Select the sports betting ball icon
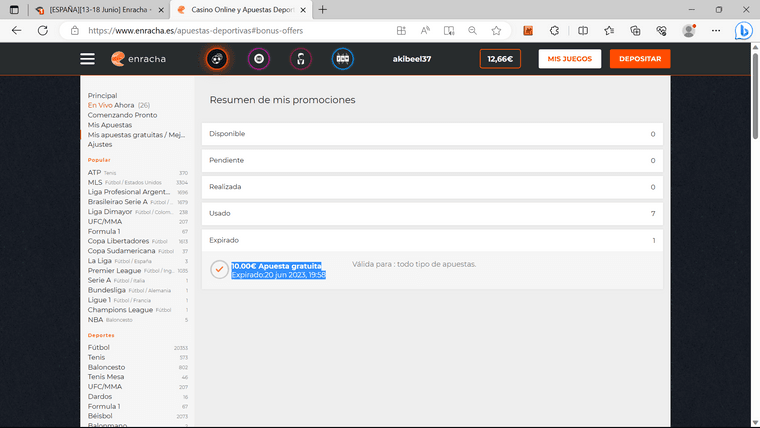760x428 pixels. click(216, 59)
